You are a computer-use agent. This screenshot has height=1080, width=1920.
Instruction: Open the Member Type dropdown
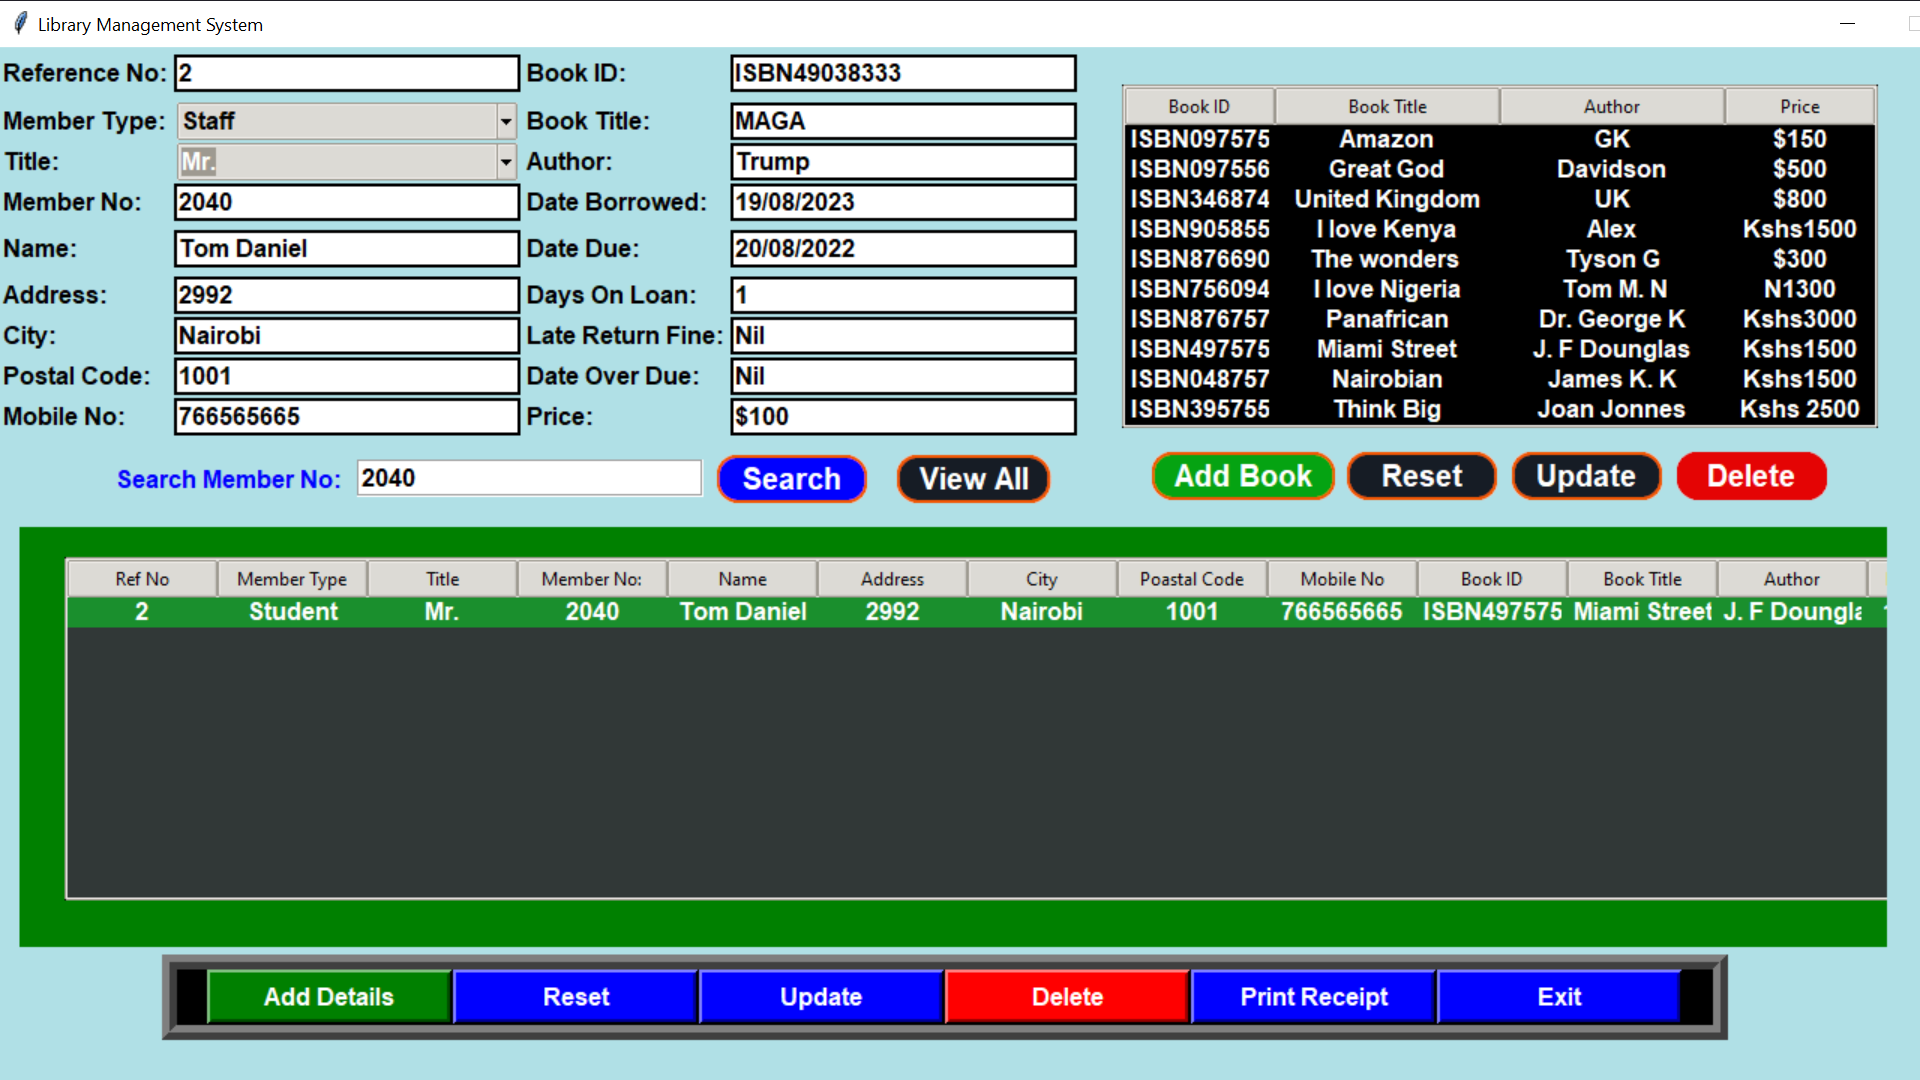(x=506, y=122)
